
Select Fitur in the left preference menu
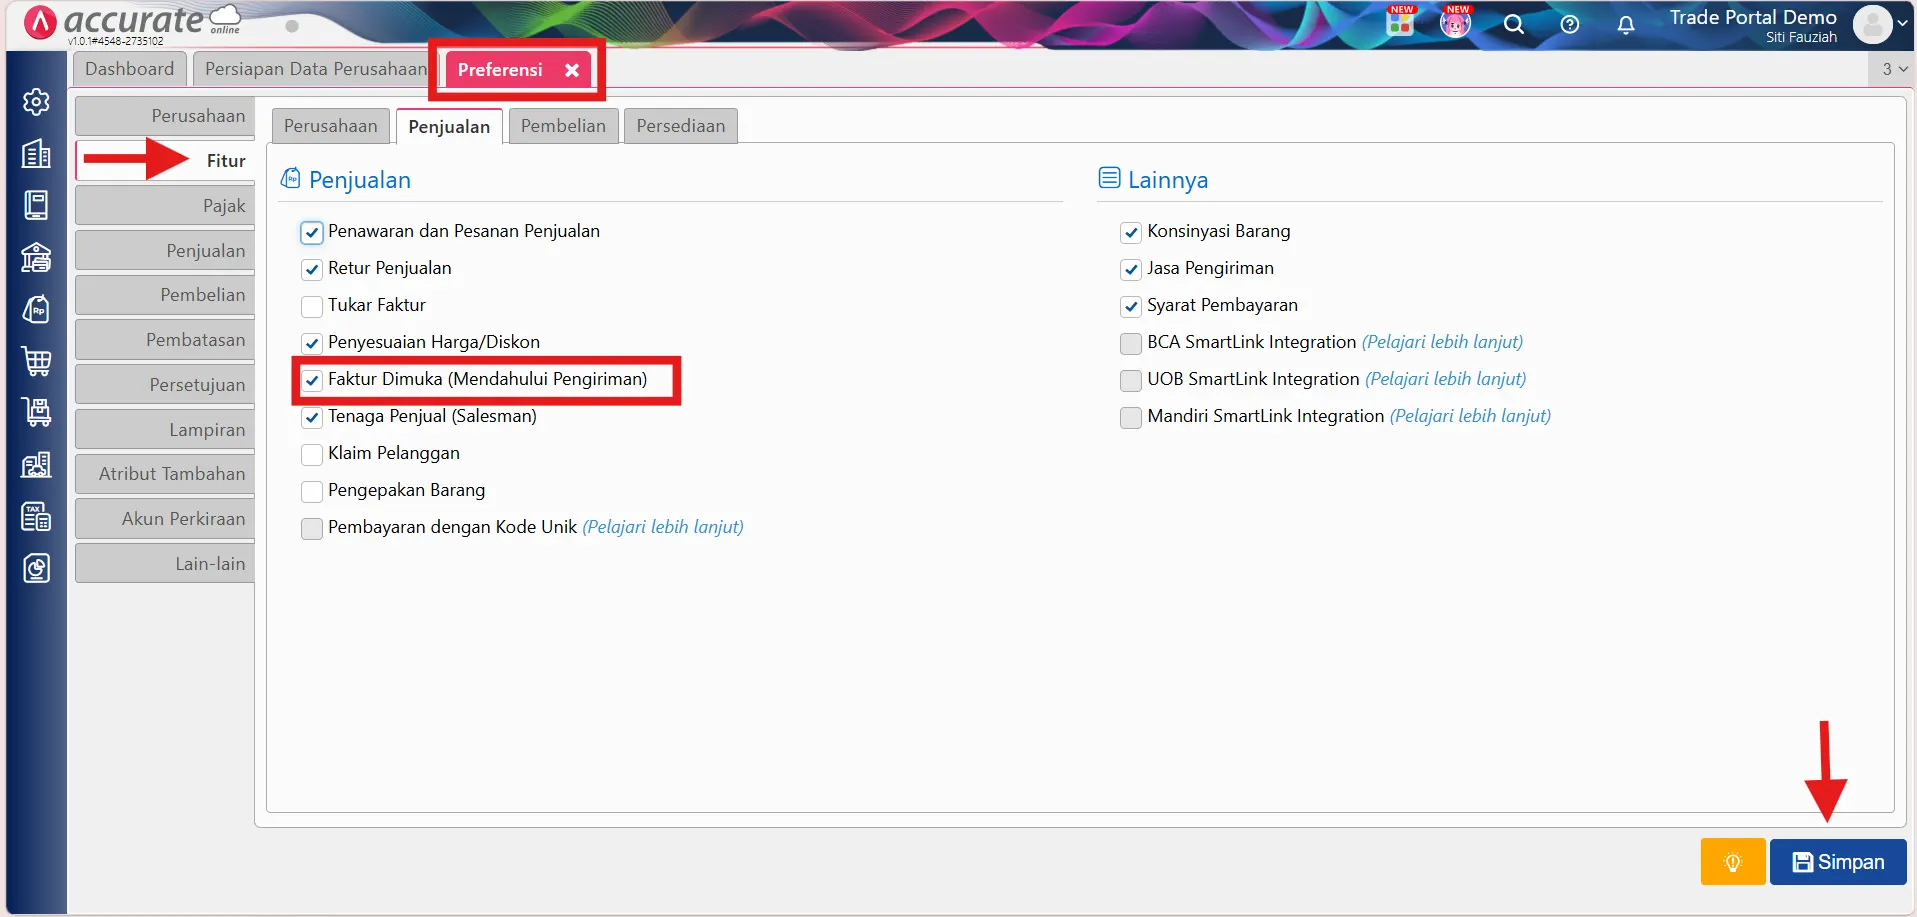coord(165,161)
